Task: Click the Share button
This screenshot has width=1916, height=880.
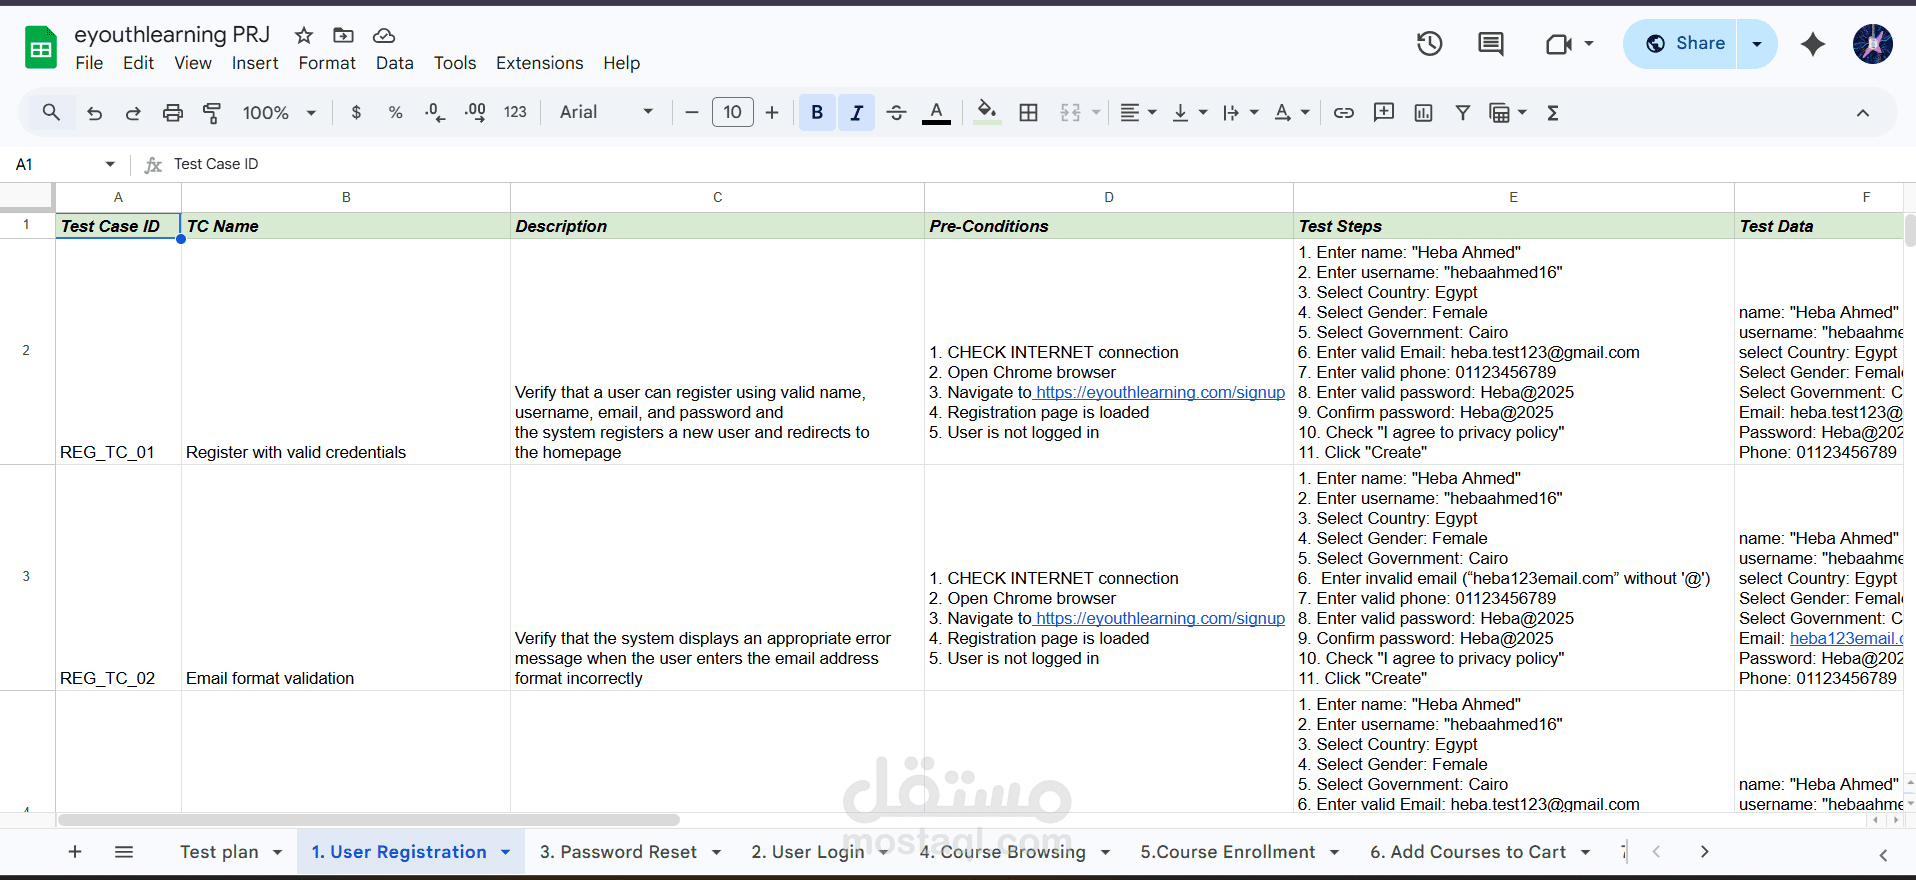Action: pos(1681,44)
